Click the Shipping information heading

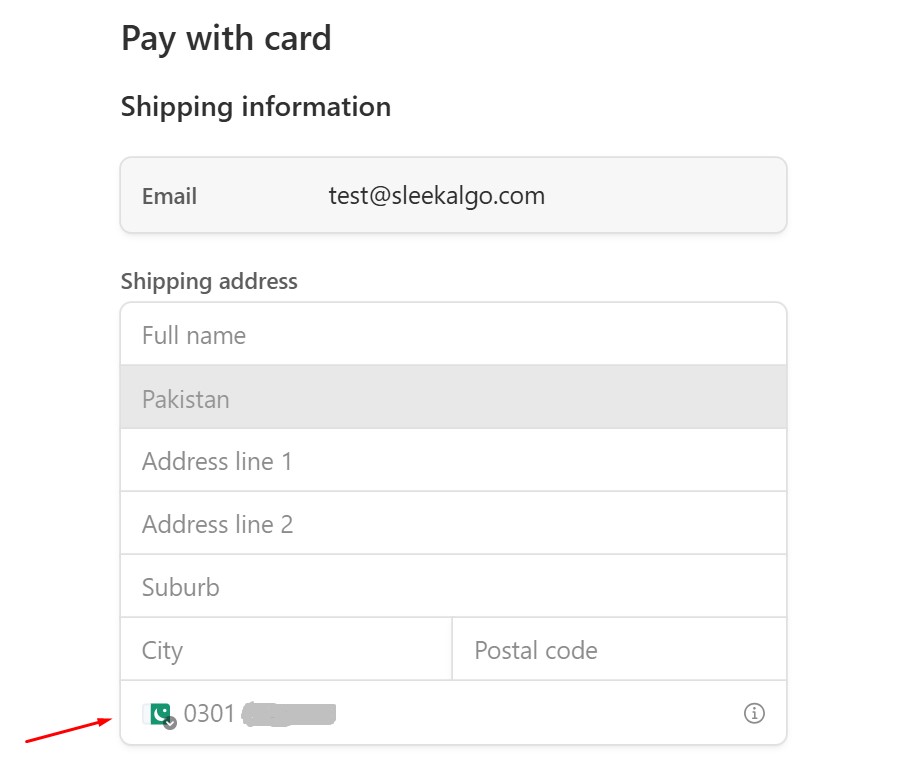(256, 106)
